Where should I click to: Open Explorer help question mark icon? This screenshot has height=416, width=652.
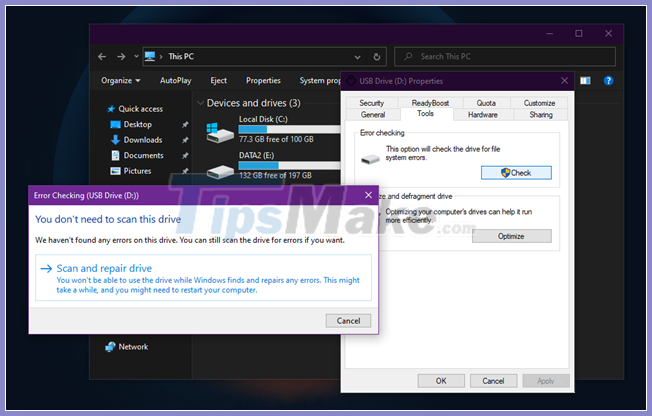[608, 81]
